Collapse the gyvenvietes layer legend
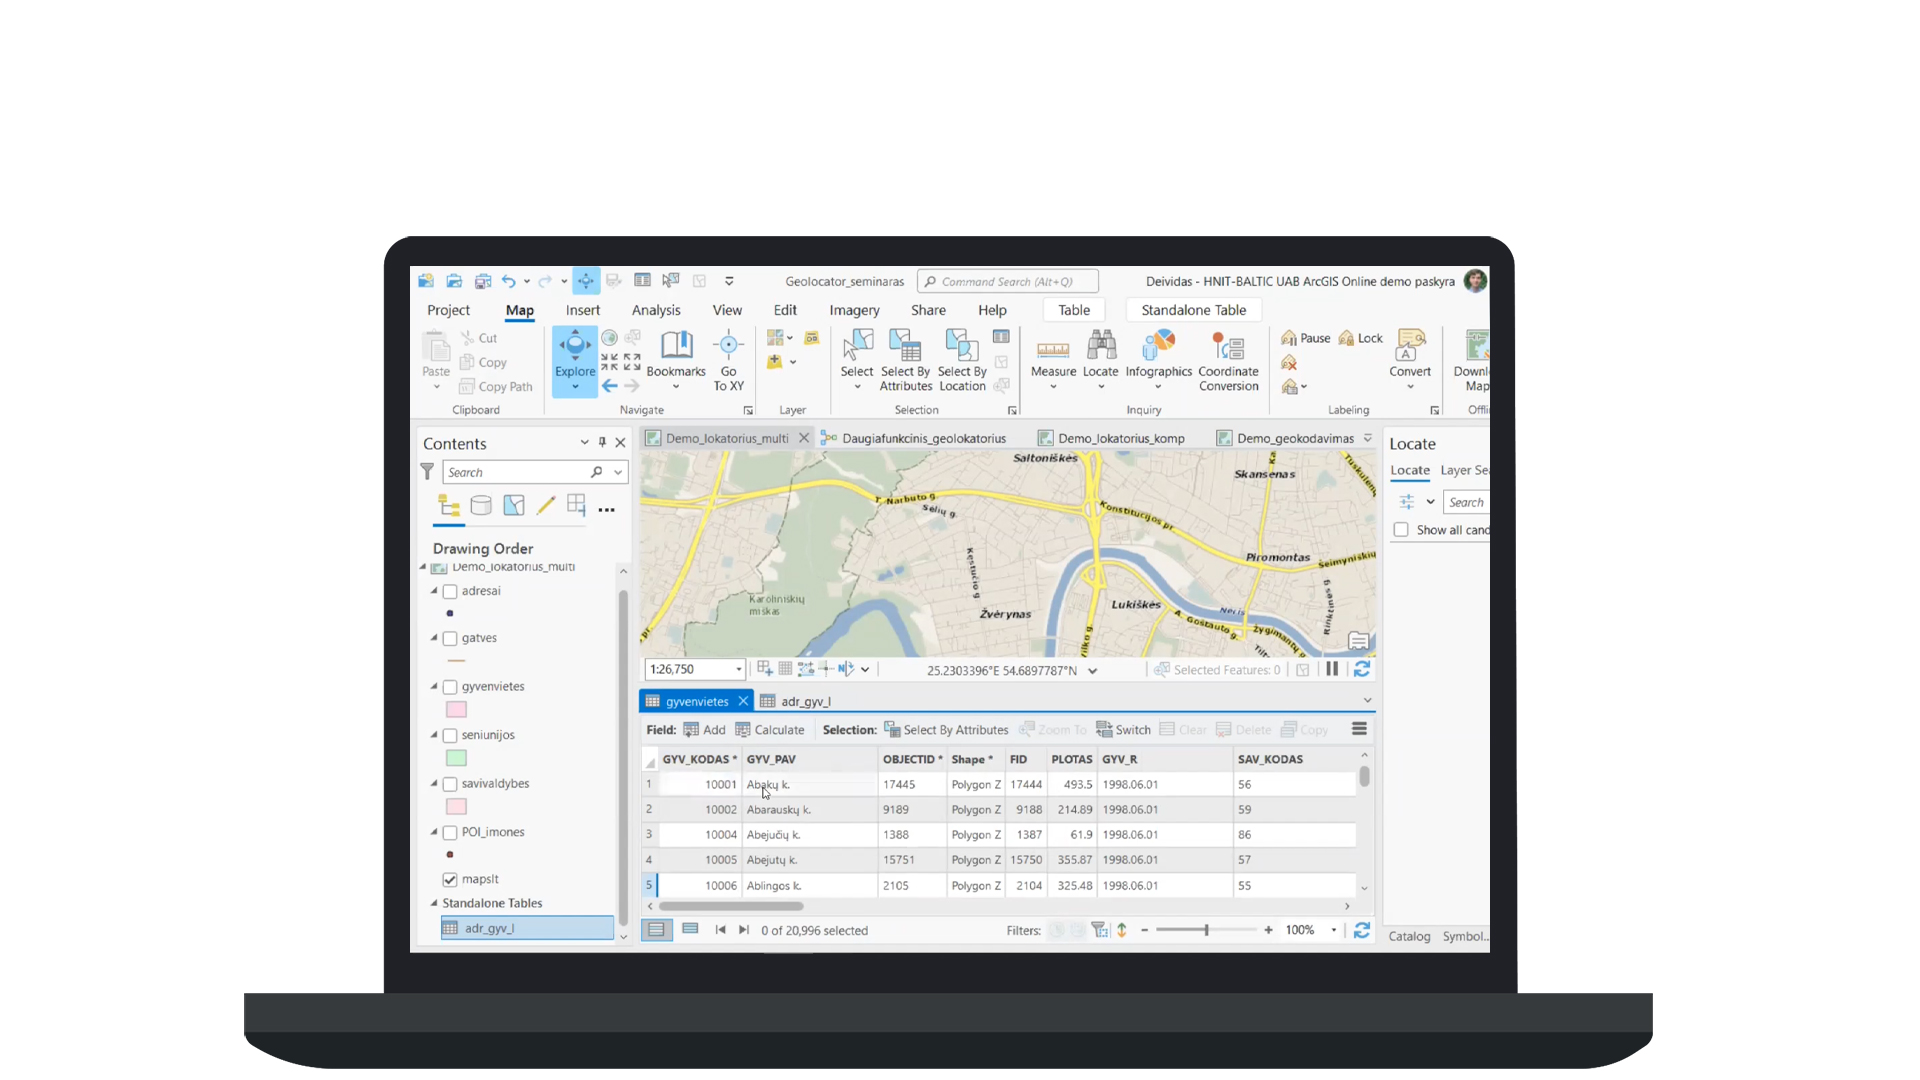The image size is (1920, 1080). click(x=434, y=687)
